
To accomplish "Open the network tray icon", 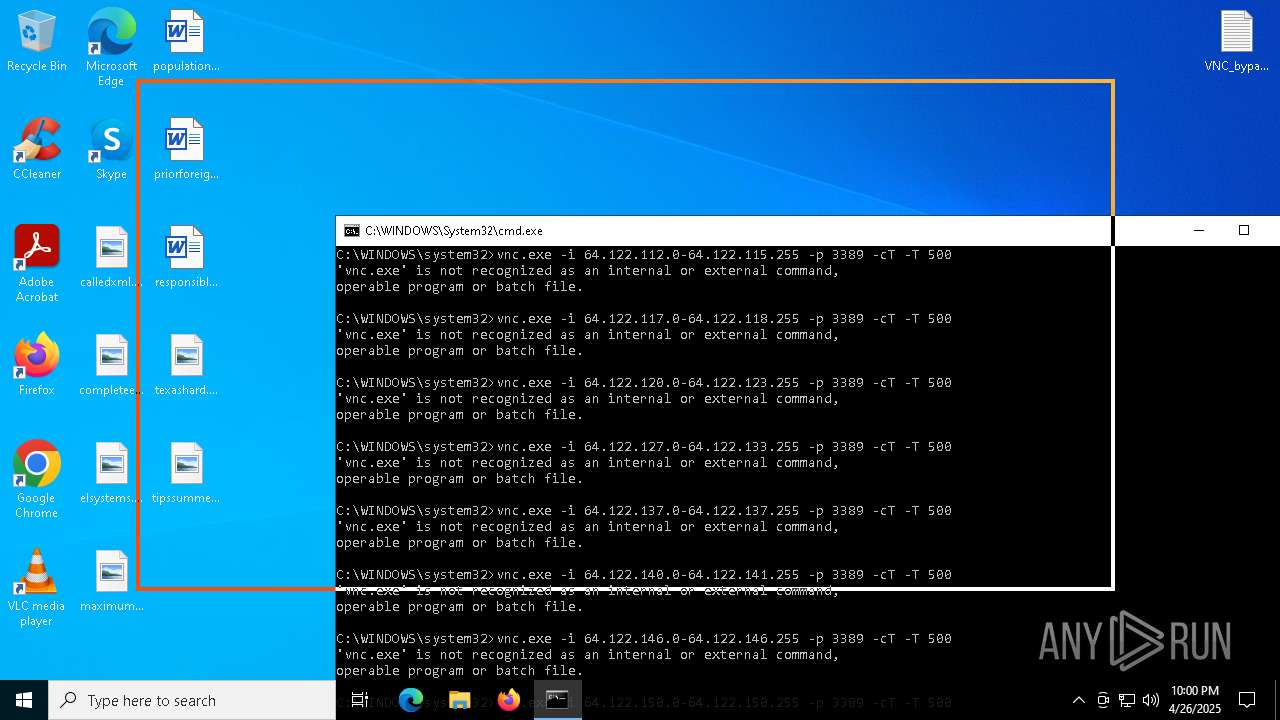I will 1127,700.
